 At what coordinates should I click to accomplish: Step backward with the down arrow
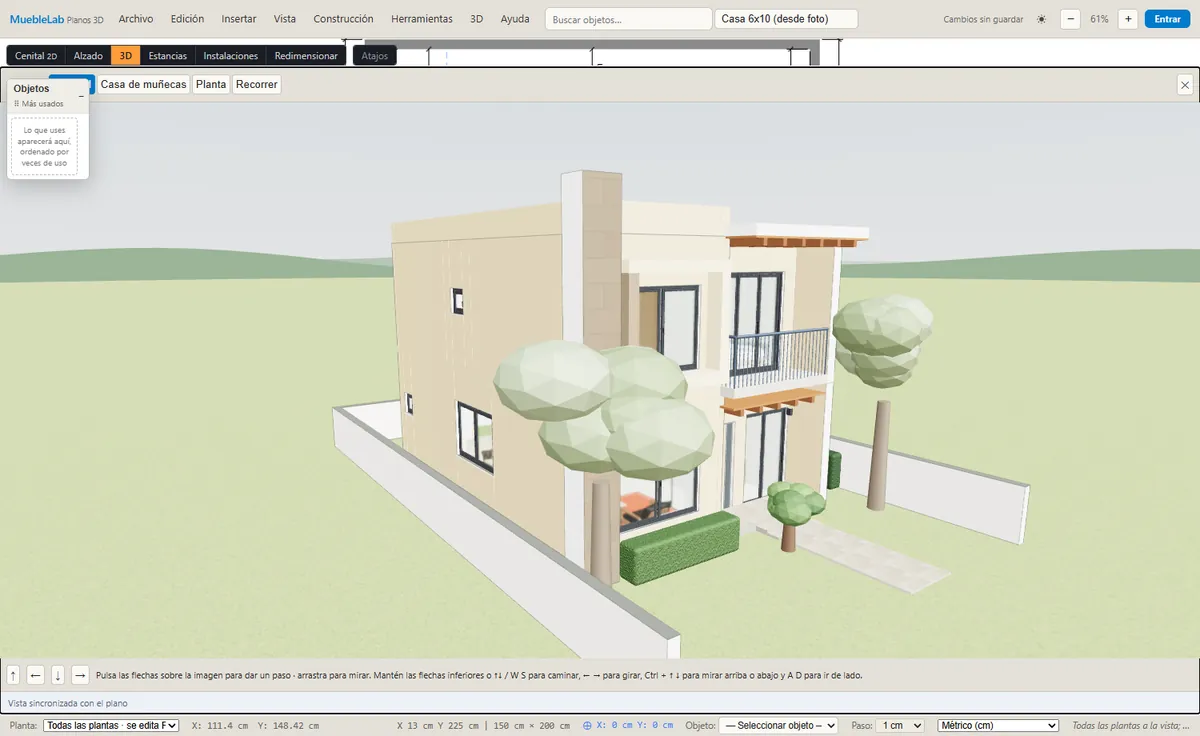pyautogui.click(x=58, y=675)
